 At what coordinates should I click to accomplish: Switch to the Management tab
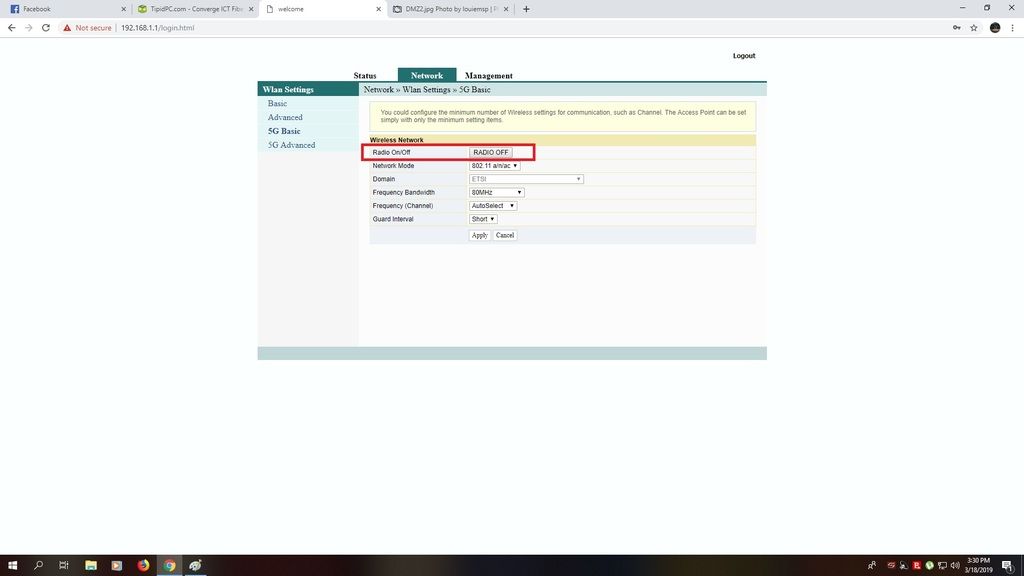click(489, 75)
